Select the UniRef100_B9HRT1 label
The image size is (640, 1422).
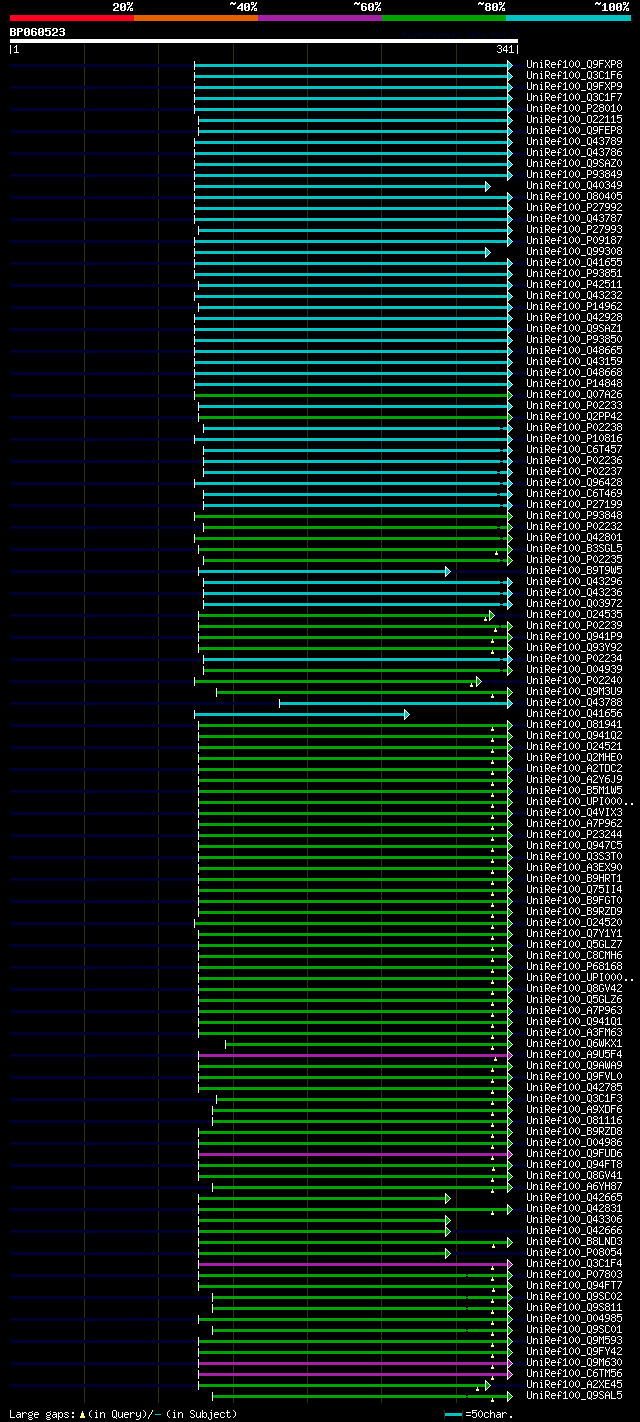[x=574, y=879]
